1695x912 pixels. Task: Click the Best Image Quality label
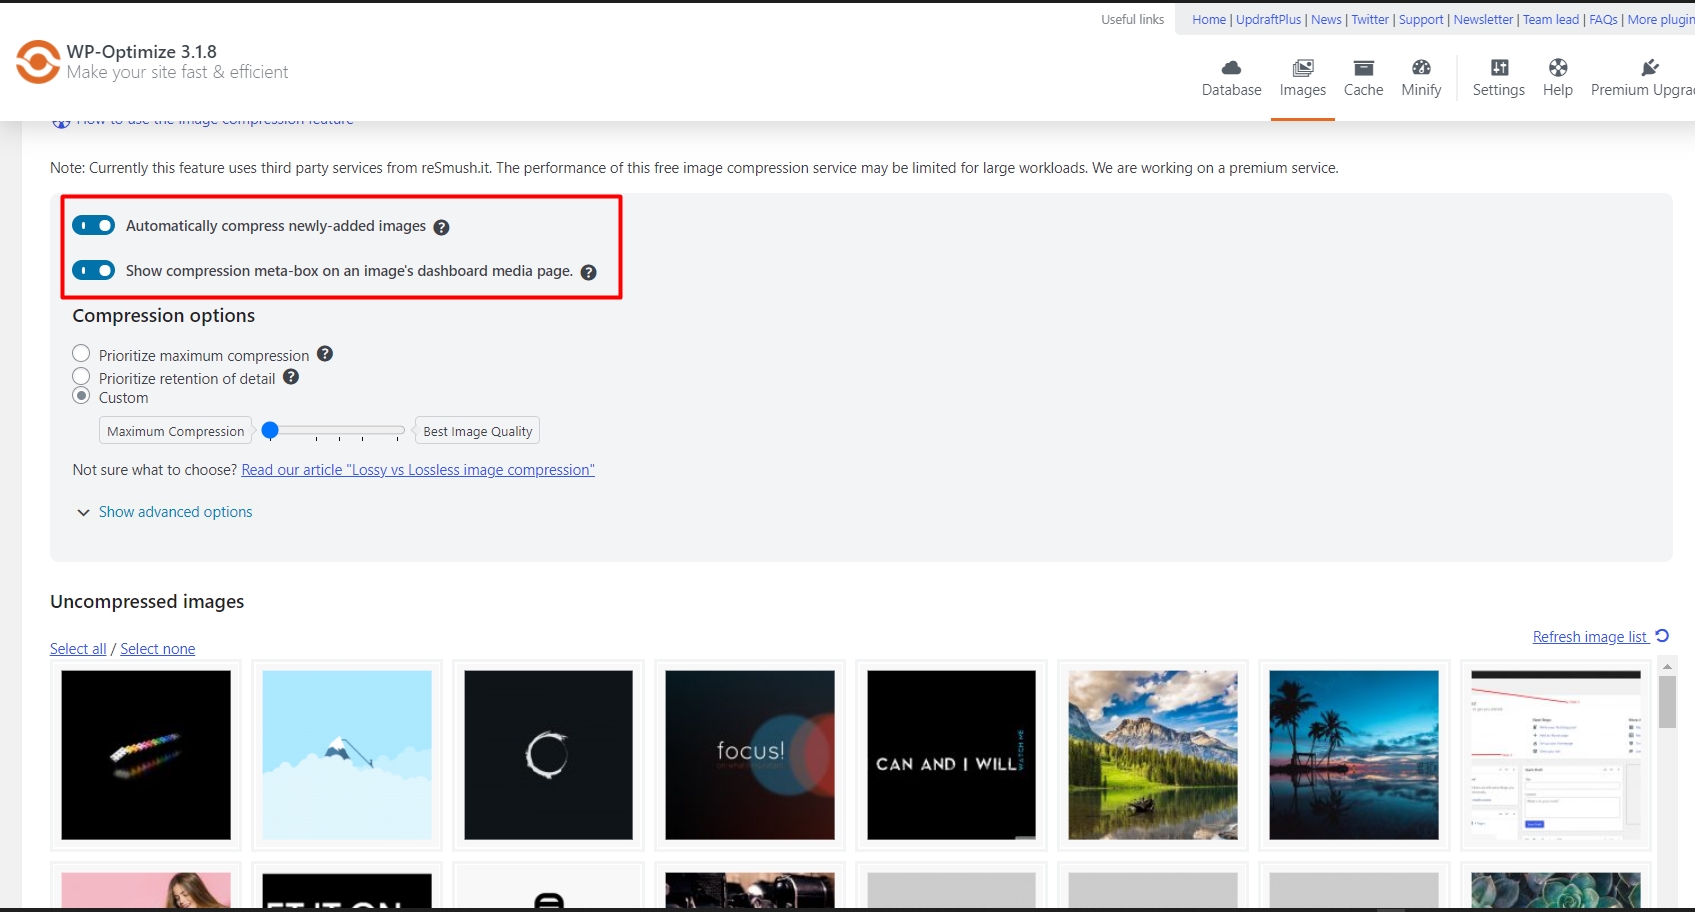pyautogui.click(x=477, y=431)
